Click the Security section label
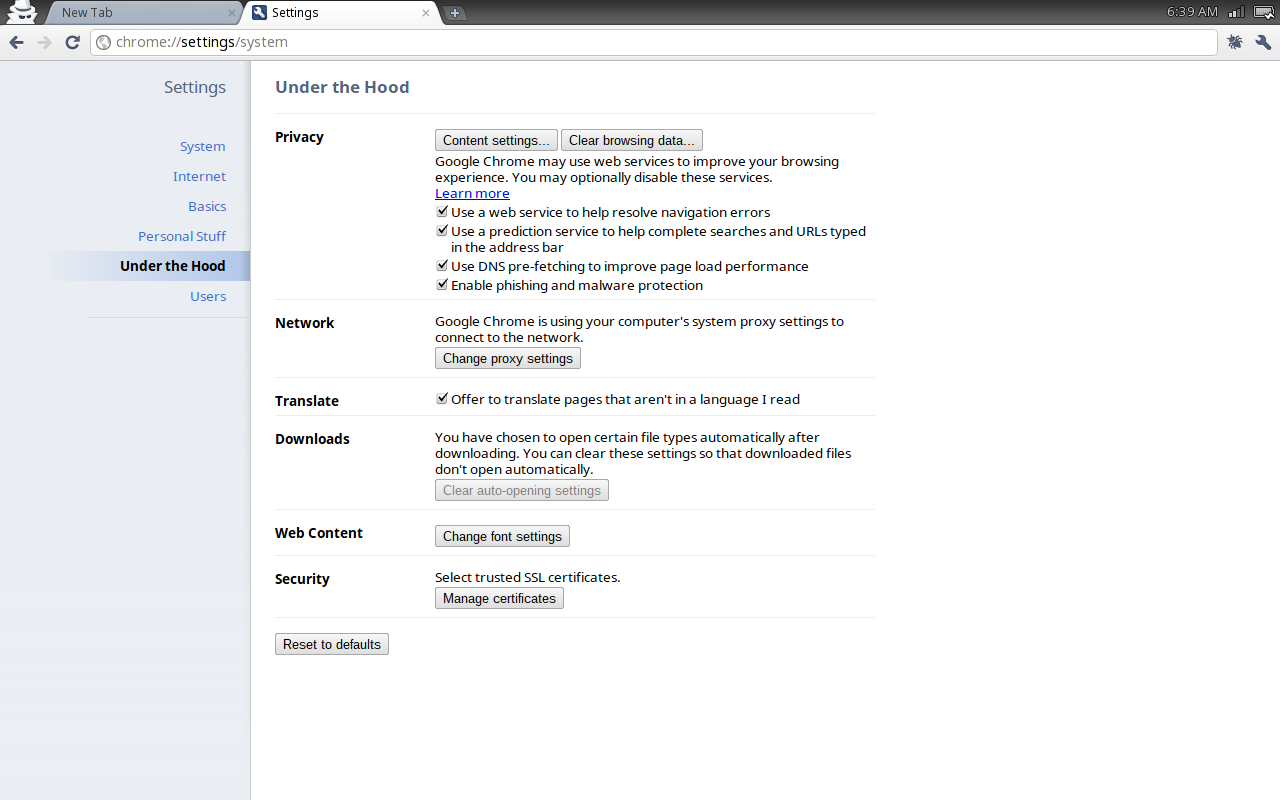Image resolution: width=1280 pixels, height=800 pixels. coord(302,579)
